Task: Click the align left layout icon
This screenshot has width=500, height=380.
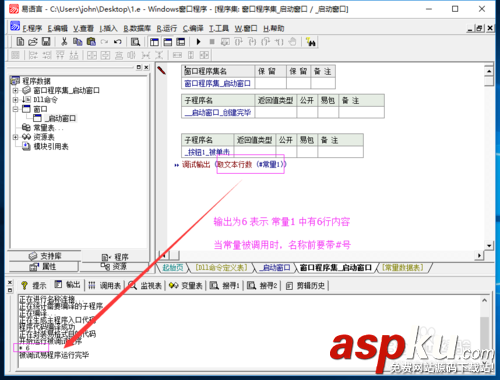Action: tap(33, 55)
